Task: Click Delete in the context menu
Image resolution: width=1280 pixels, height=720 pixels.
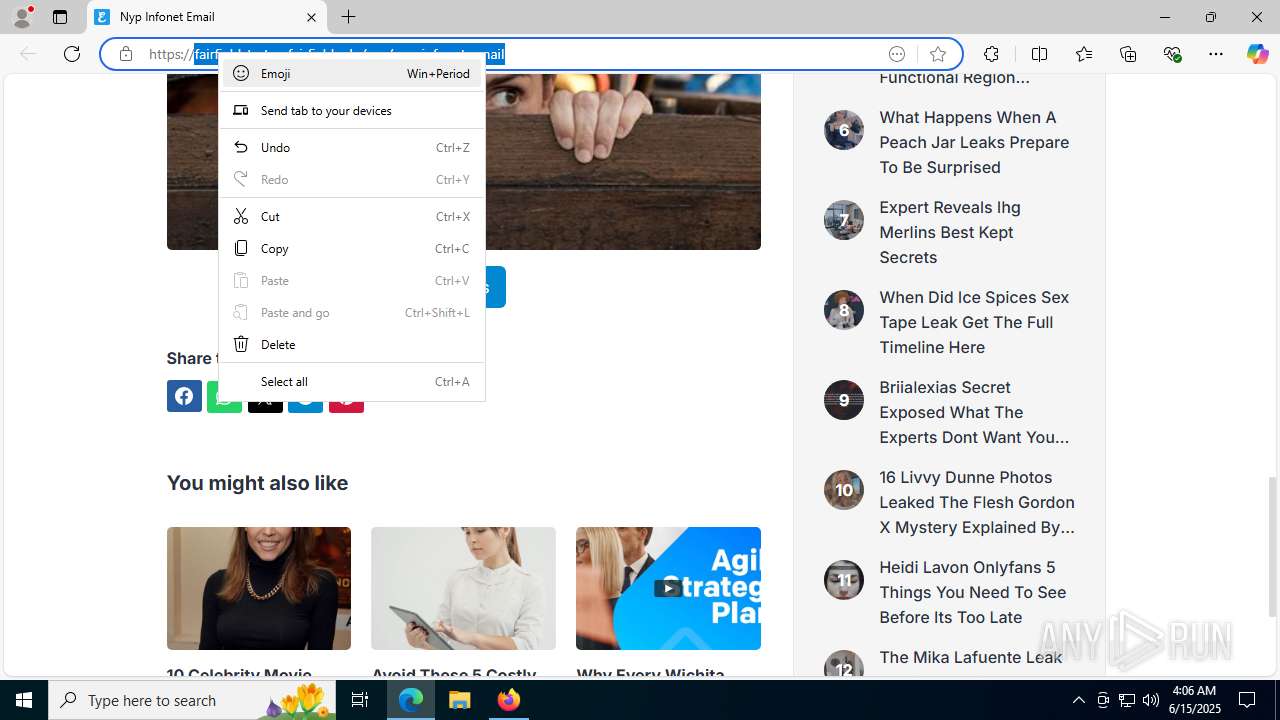Action: [351, 344]
